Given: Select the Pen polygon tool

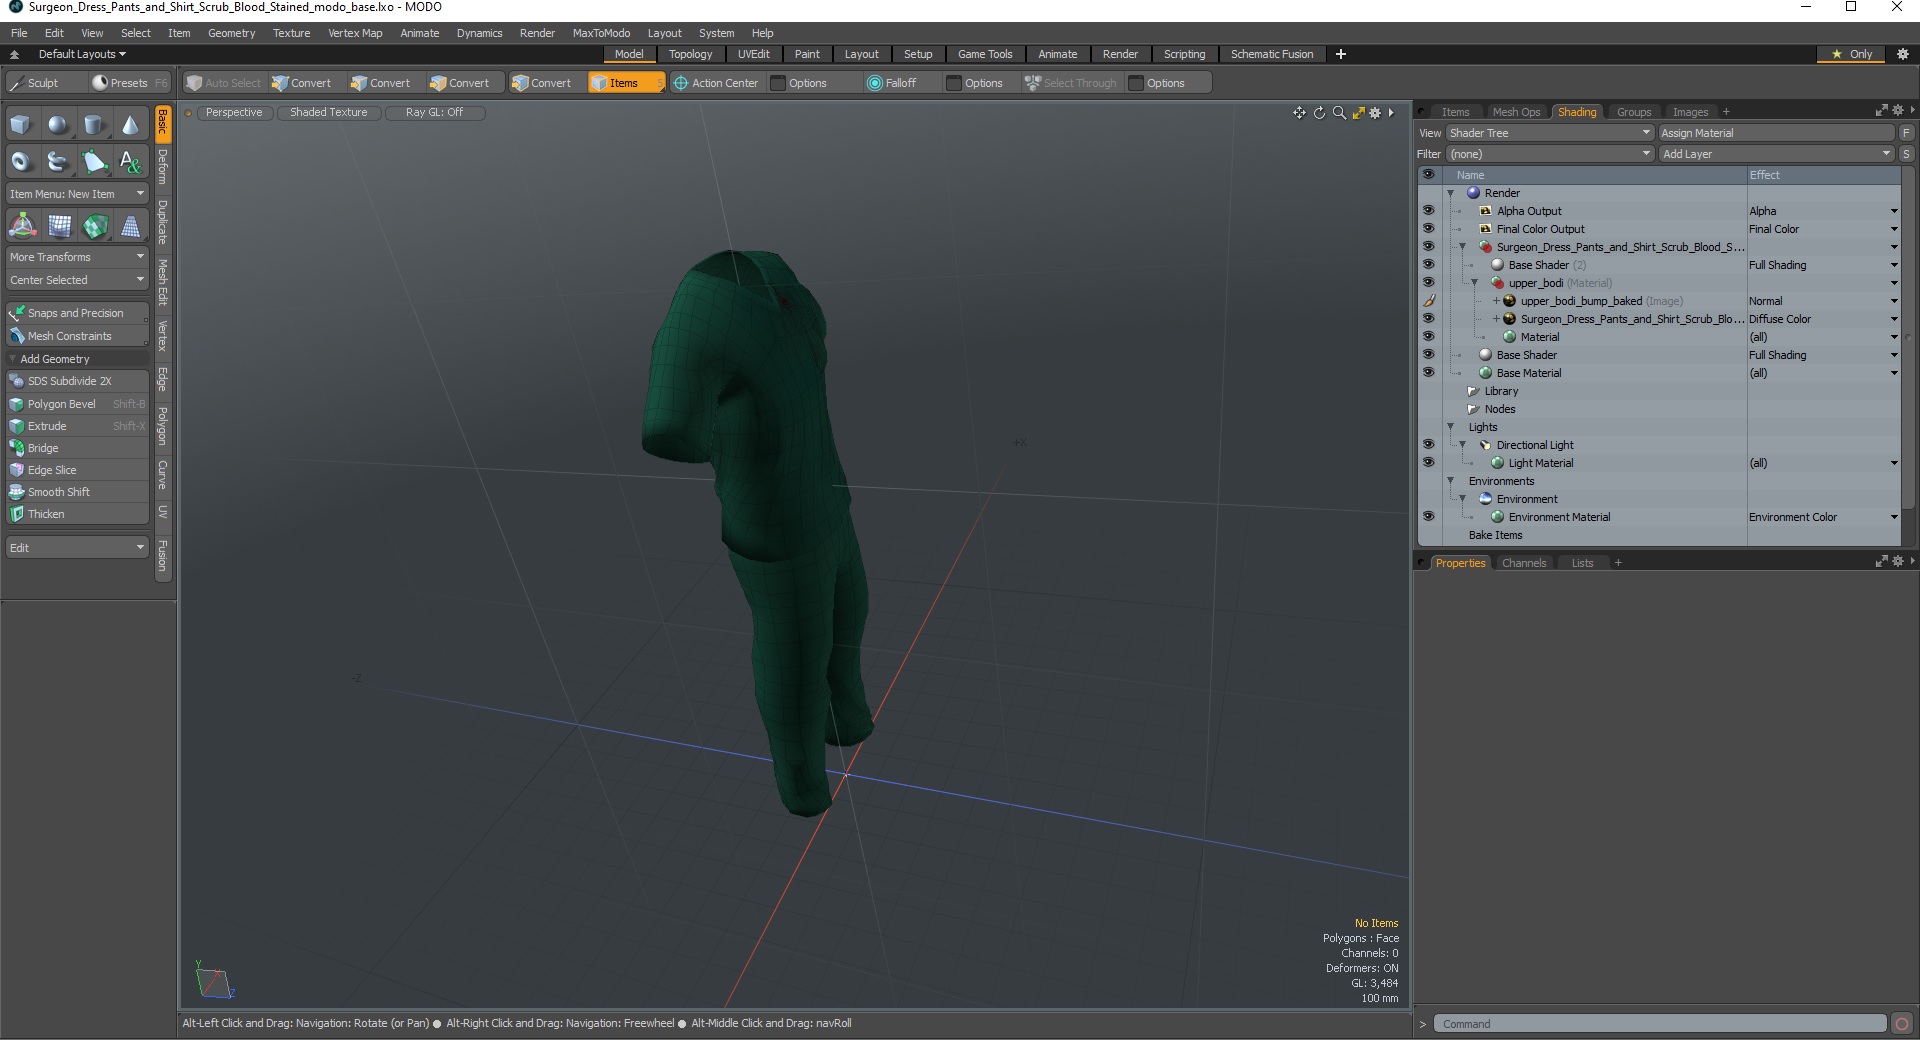Looking at the screenshot, I should coord(94,161).
